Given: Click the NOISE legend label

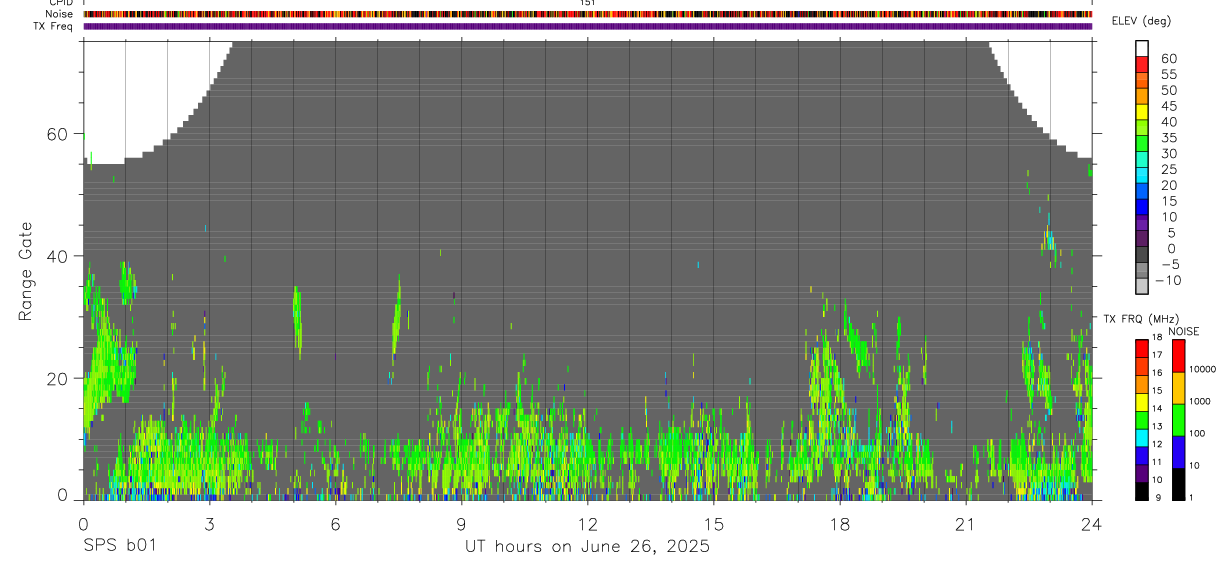Looking at the screenshot, I should click(x=1183, y=331).
